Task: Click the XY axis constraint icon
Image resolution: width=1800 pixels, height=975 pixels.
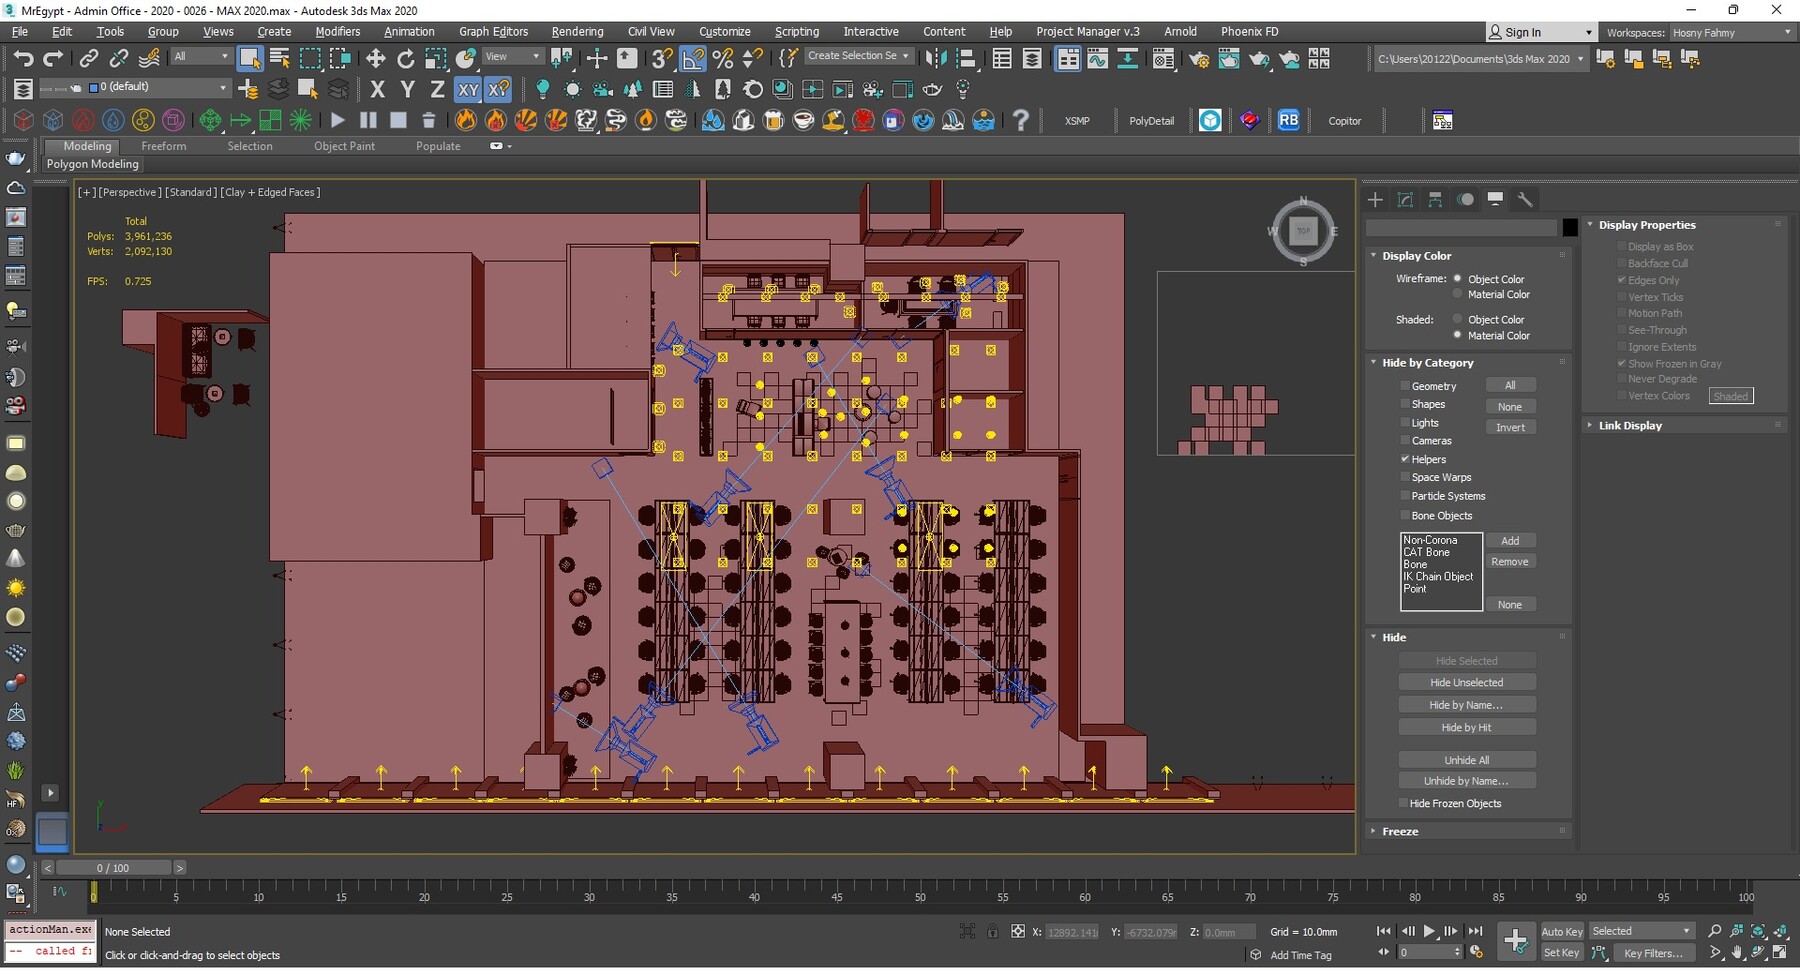Action: pos(468,89)
